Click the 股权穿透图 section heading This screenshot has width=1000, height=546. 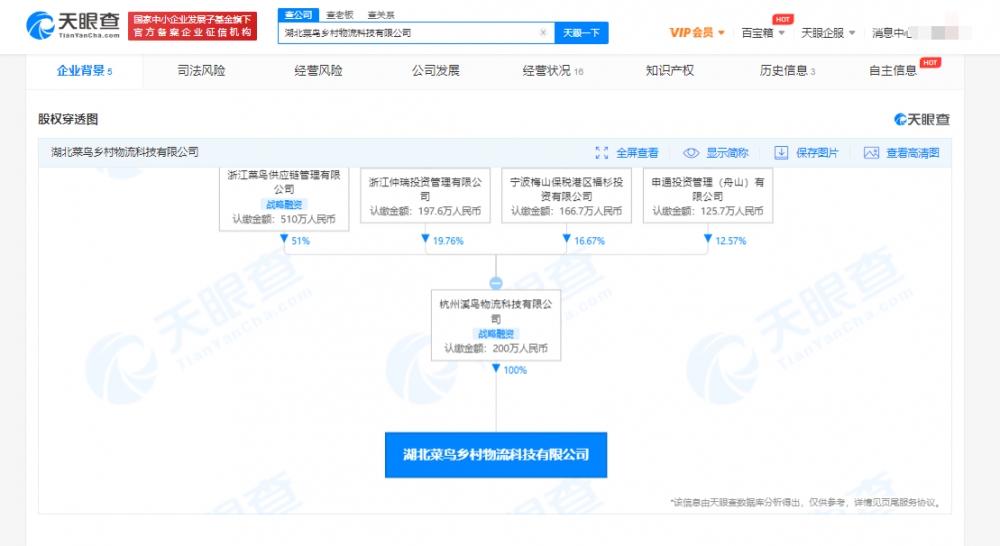(x=68, y=119)
